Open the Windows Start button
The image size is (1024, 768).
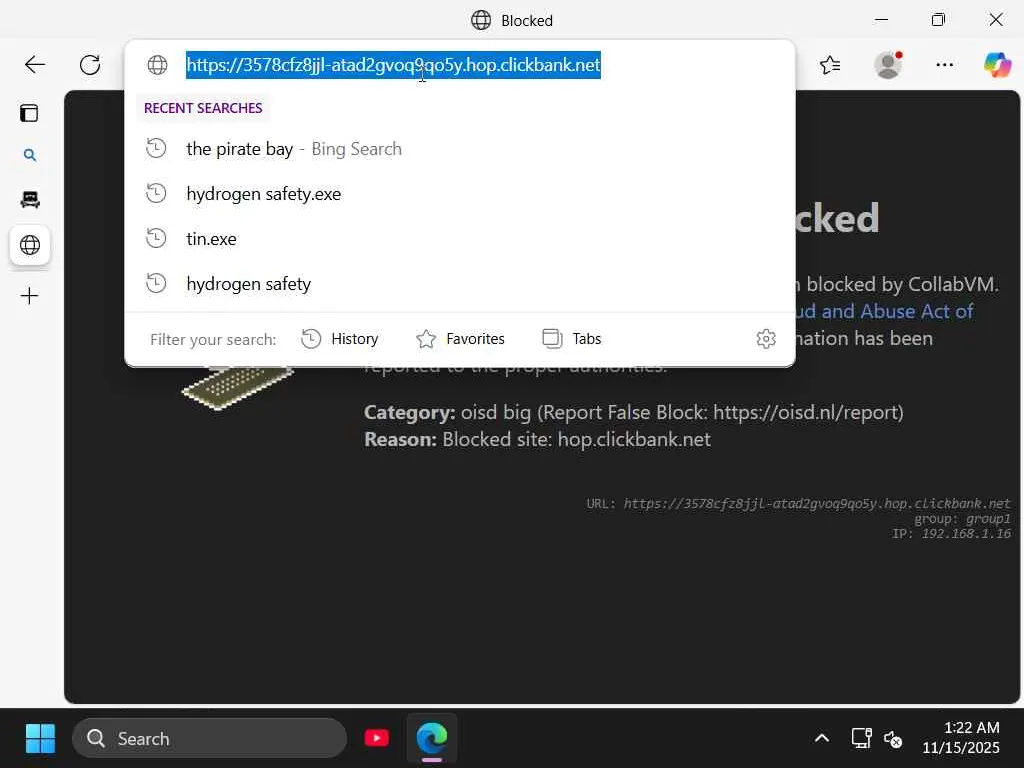[x=40, y=739]
